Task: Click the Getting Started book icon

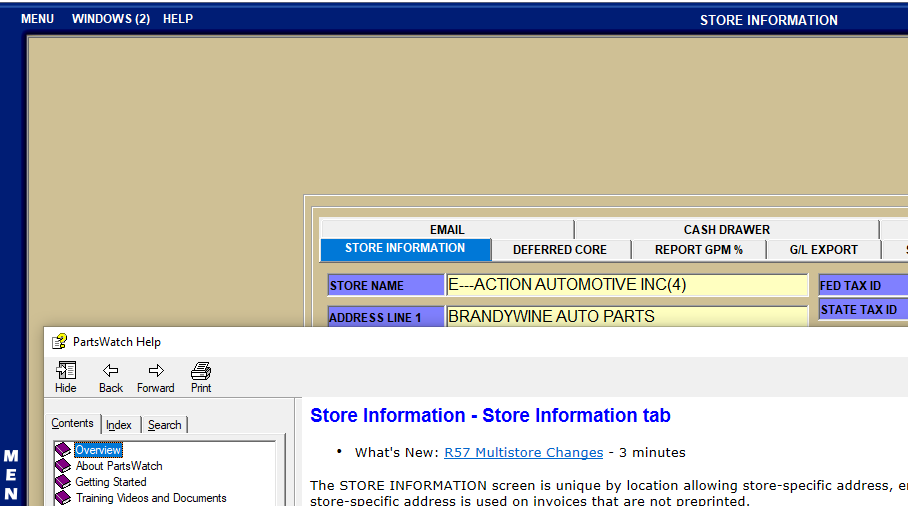Action: (x=64, y=482)
